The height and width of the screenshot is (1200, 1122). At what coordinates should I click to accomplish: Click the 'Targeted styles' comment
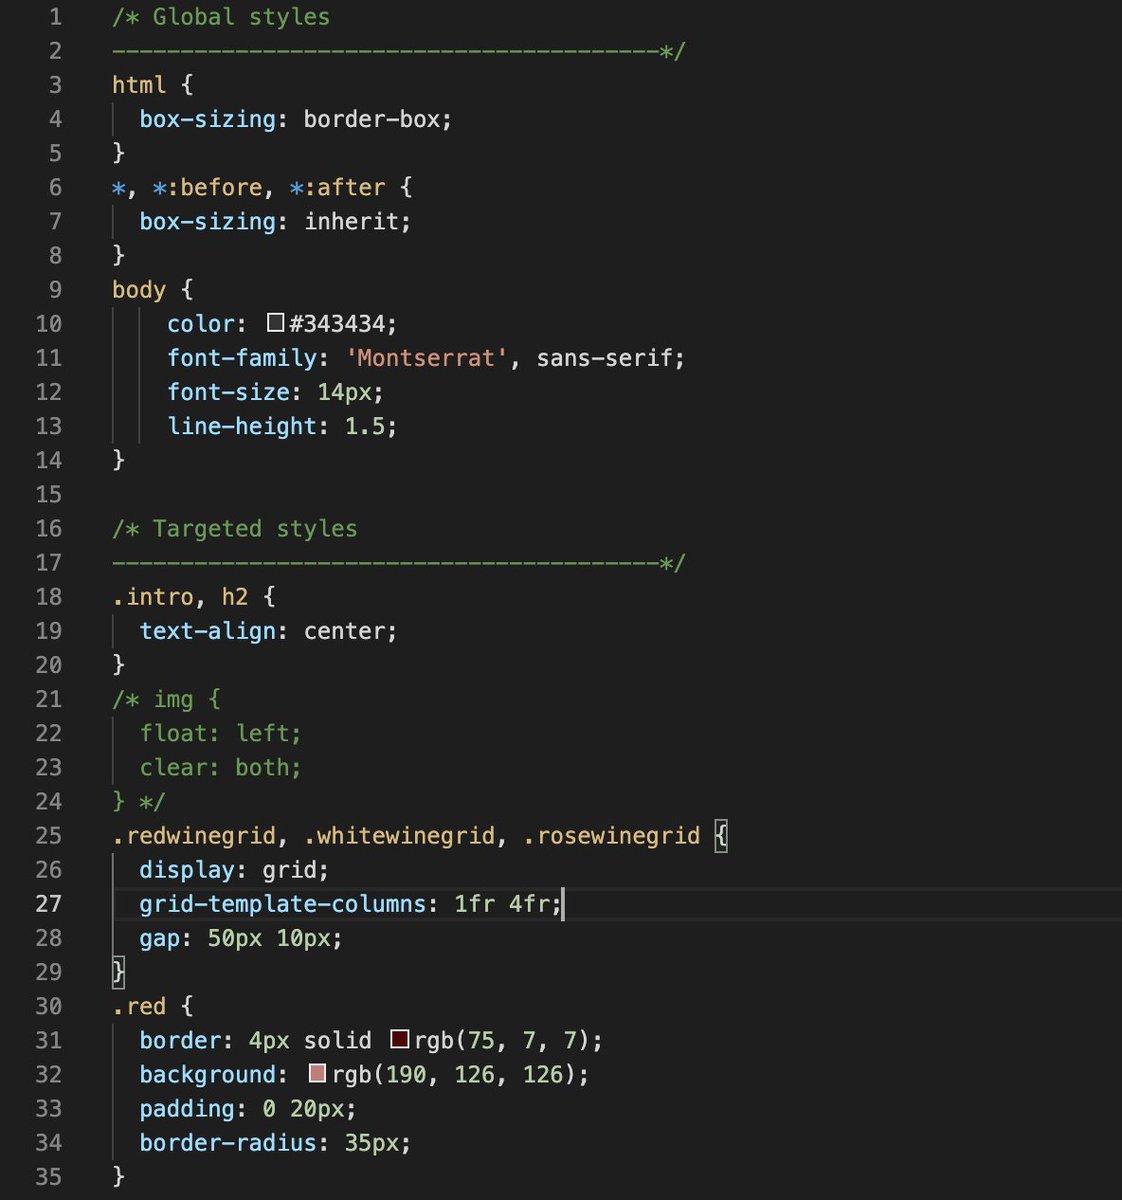pyautogui.click(x=255, y=528)
